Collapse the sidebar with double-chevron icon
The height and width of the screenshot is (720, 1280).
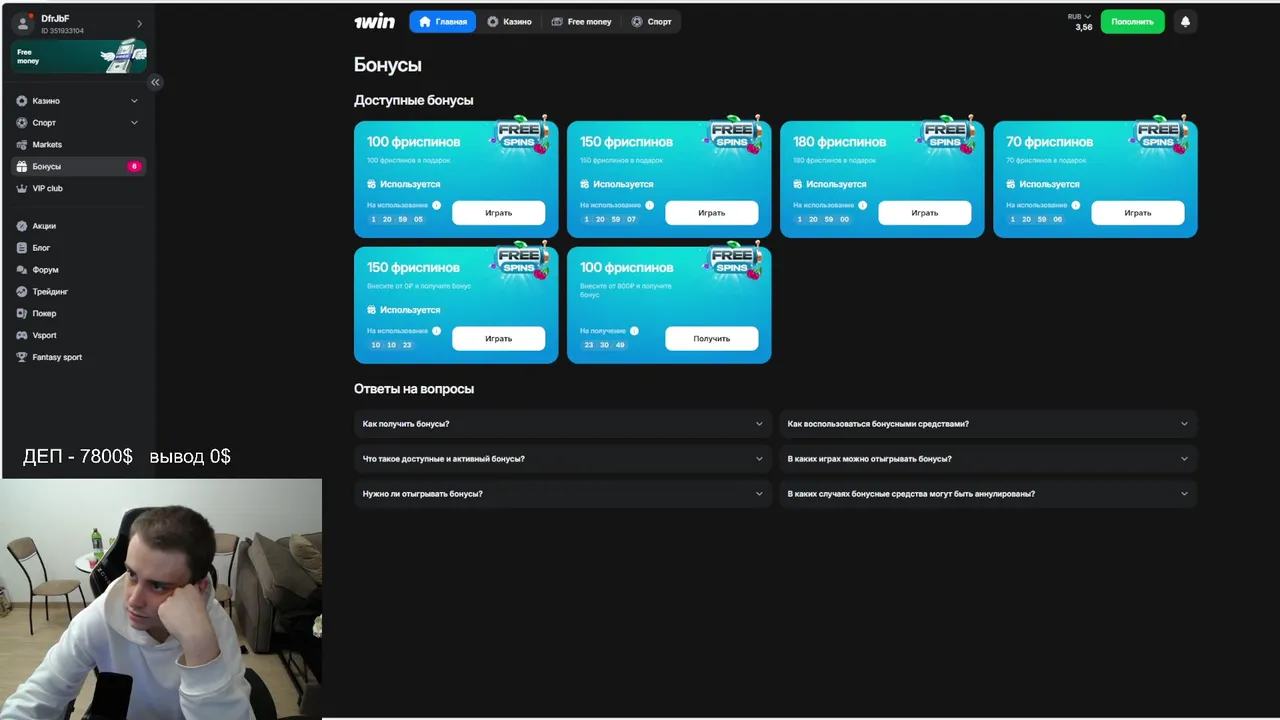point(155,82)
